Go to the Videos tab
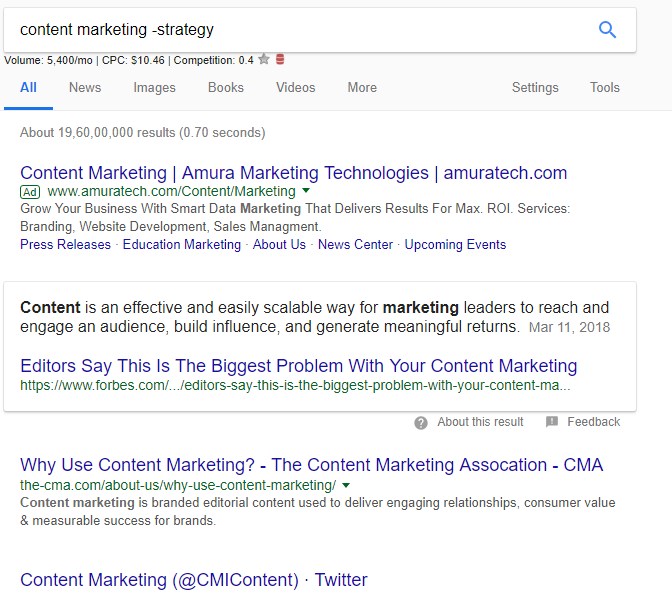672x594 pixels. [x=296, y=87]
